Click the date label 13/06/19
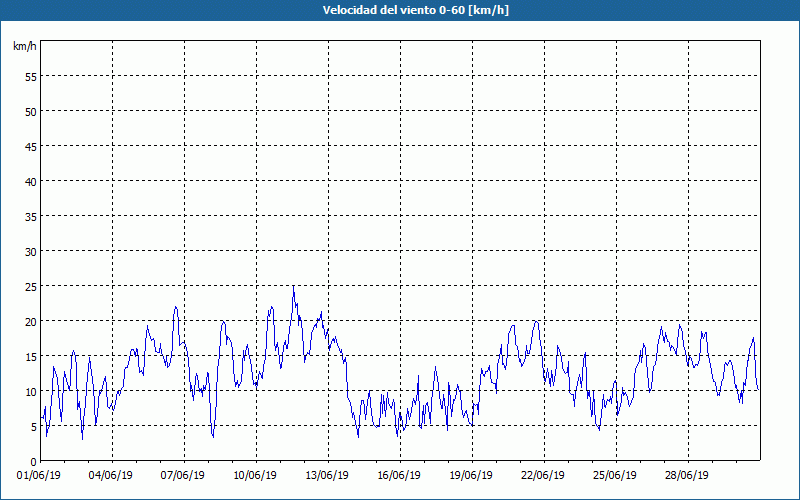This screenshot has height=500, width=800. (x=327, y=476)
